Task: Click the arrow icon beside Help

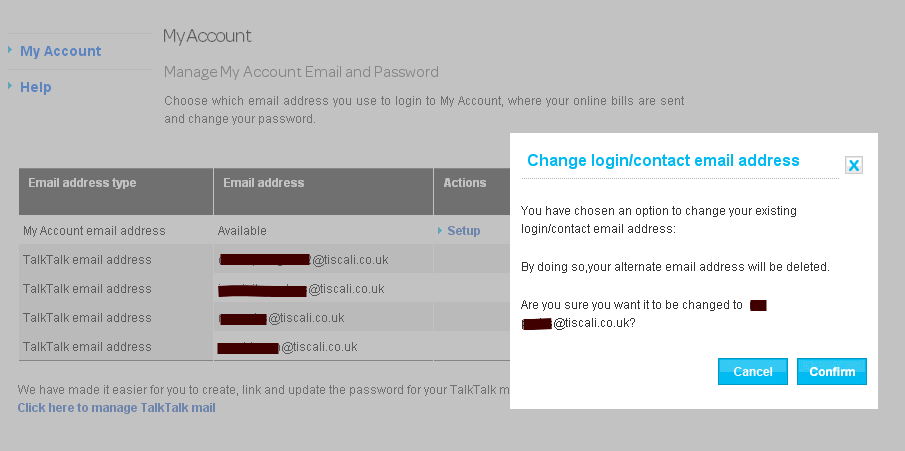Action: click(x=10, y=86)
